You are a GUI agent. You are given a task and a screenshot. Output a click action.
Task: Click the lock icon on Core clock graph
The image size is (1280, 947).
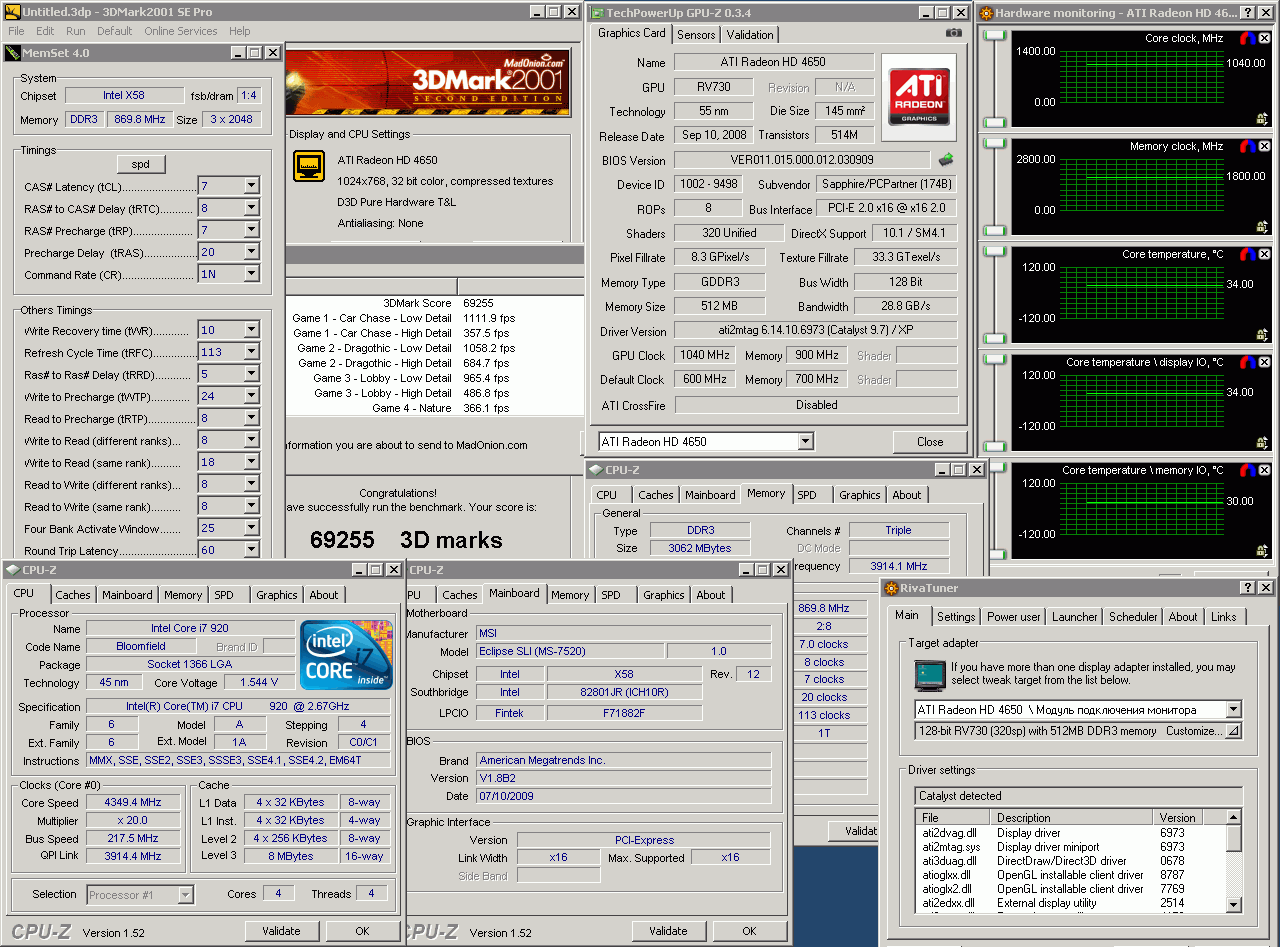[1262, 118]
